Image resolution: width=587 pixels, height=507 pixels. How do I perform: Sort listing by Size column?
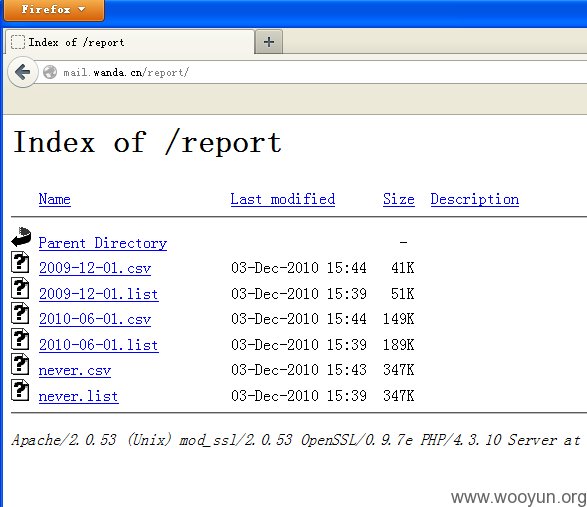click(x=399, y=199)
